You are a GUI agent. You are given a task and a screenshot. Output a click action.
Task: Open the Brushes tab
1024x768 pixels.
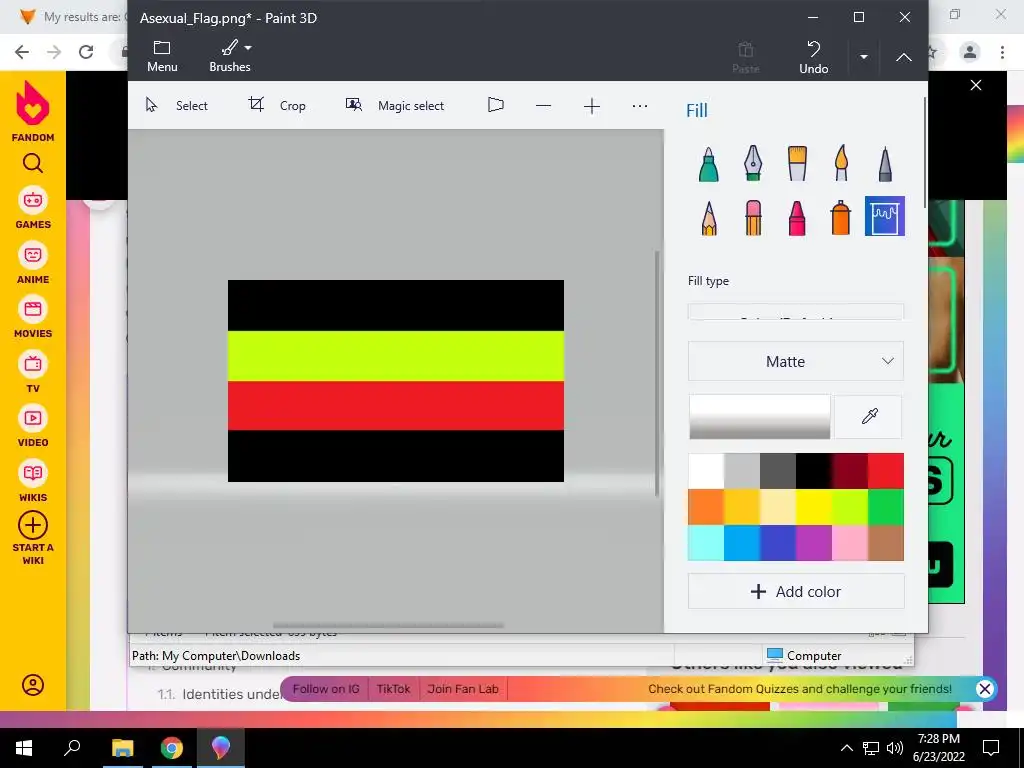(x=230, y=56)
